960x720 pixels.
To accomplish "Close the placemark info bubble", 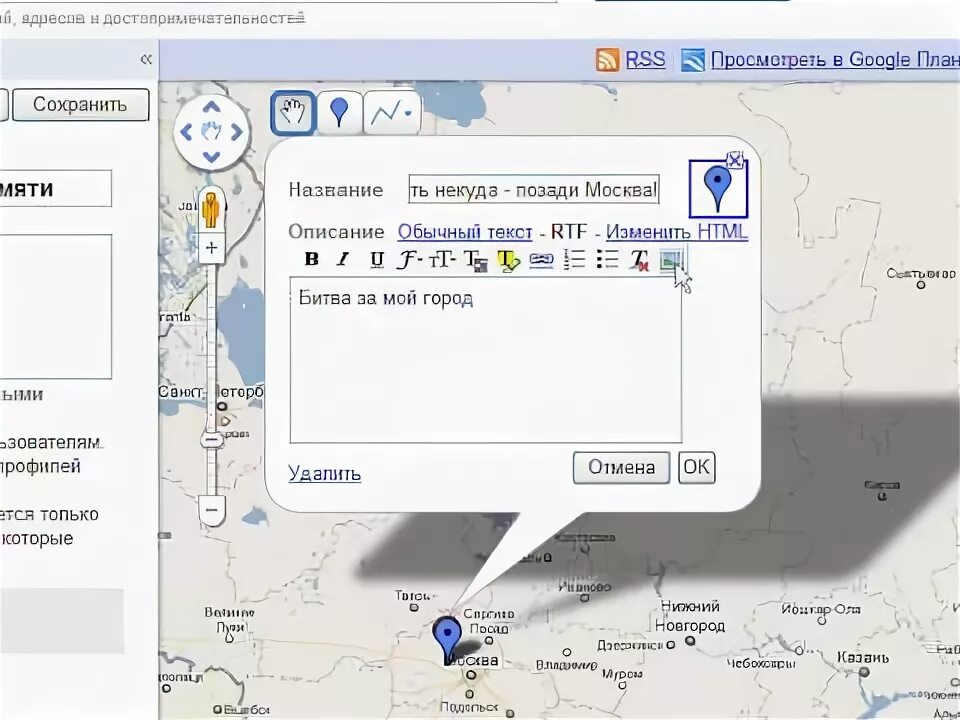I will pyautogui.click(x=735, y=160).
